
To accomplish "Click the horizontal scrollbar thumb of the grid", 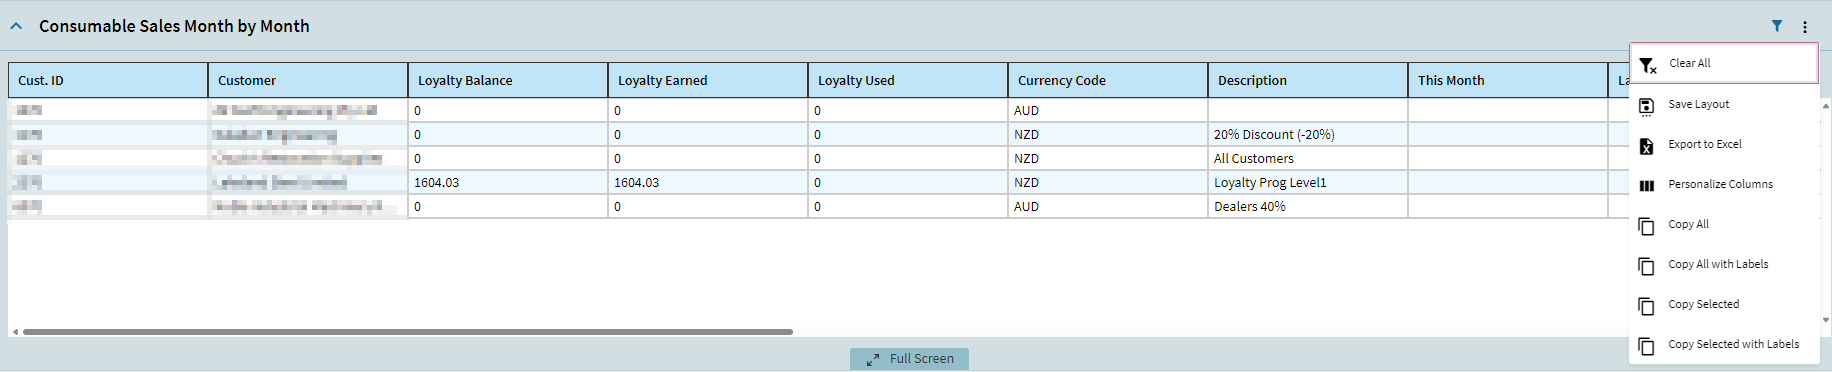I will [x=408, y=332].
